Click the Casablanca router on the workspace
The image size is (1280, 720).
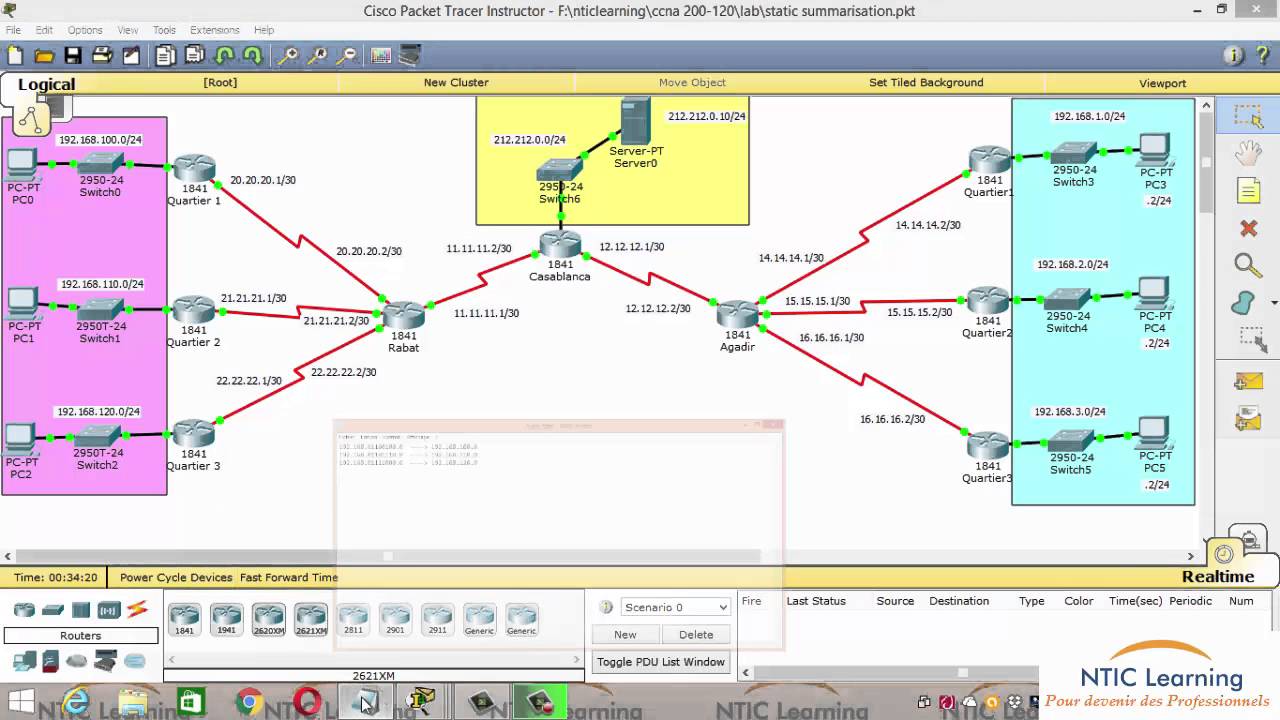coord(560,246)
